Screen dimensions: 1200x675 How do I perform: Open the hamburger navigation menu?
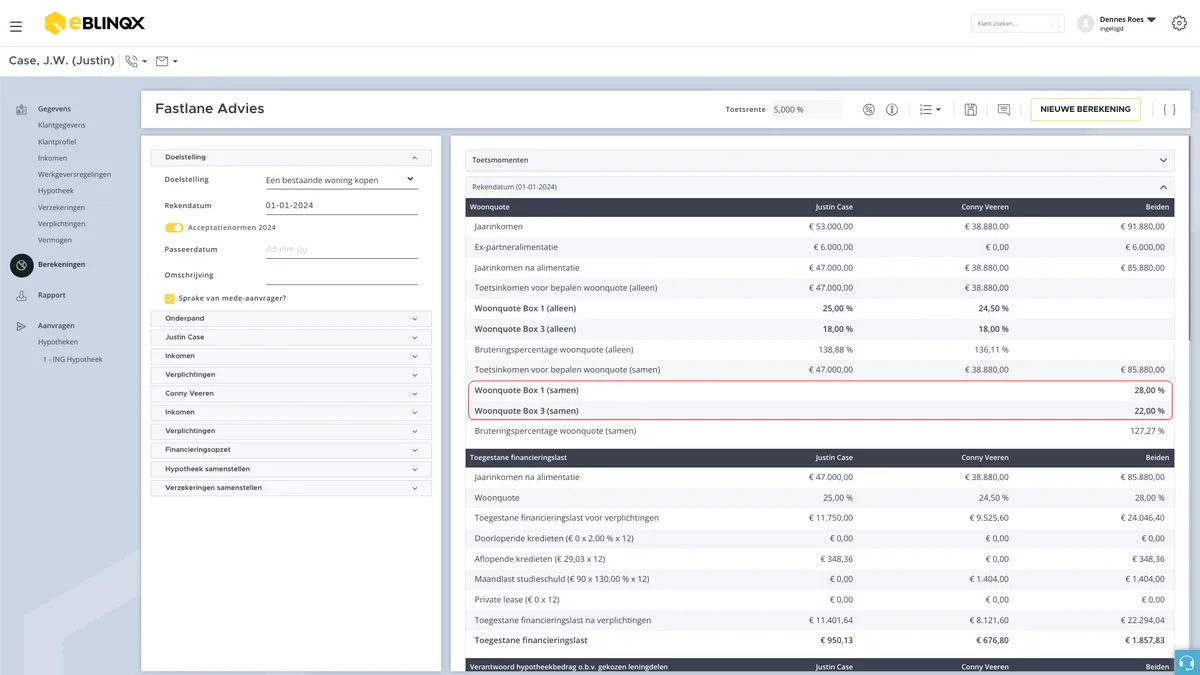click(16, 26)
